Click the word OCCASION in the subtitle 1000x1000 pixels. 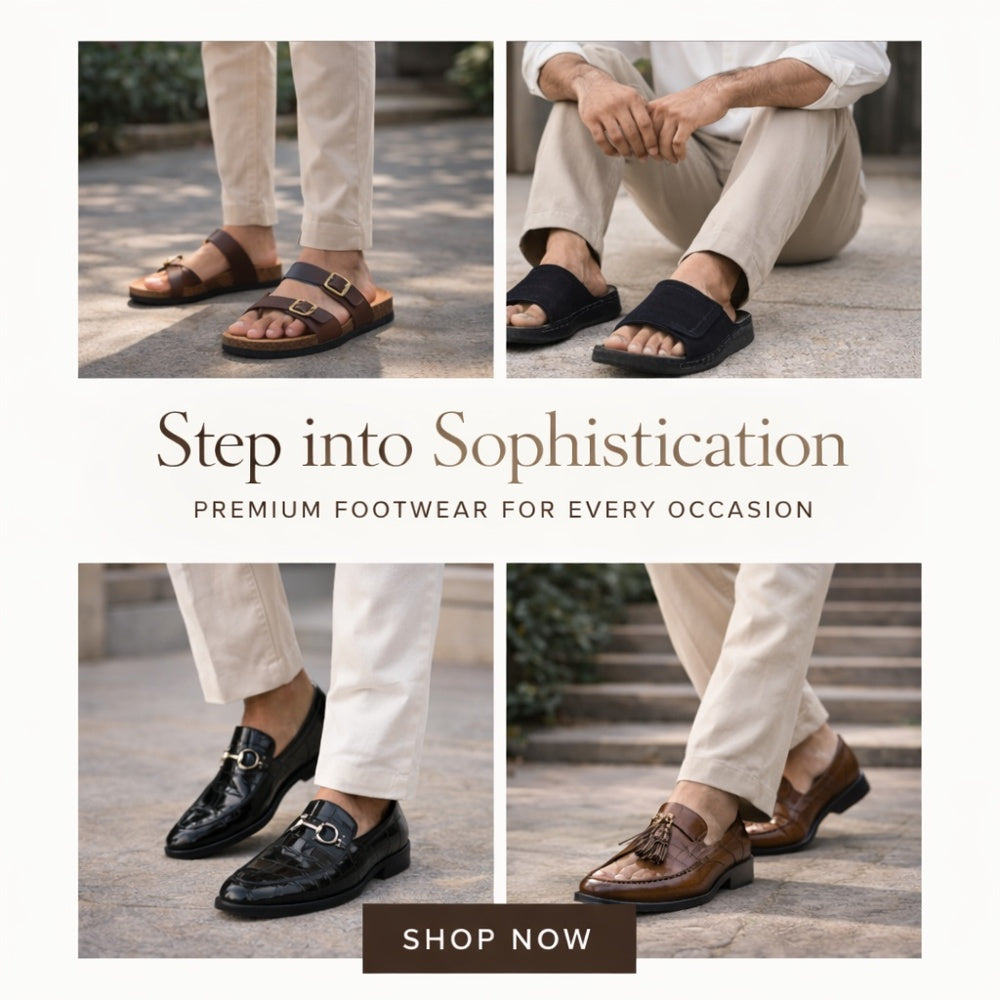pos(740,510)
